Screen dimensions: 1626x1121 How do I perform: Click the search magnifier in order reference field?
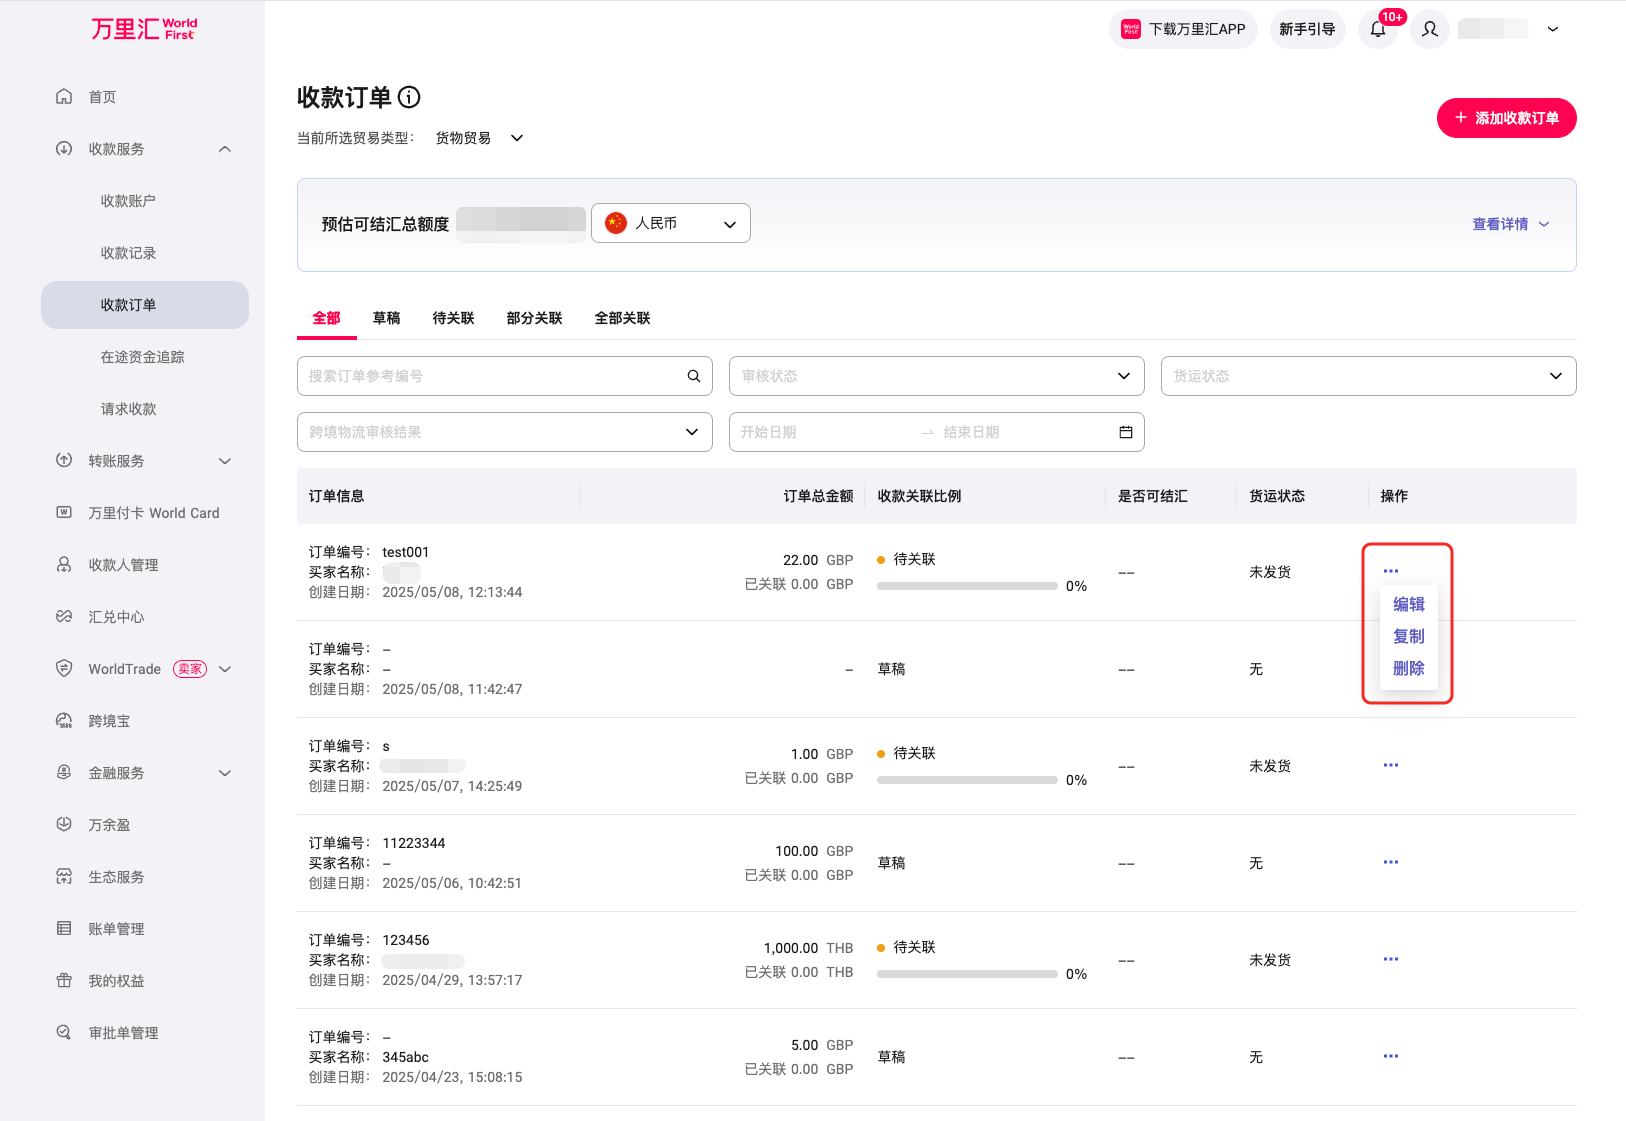694,376
